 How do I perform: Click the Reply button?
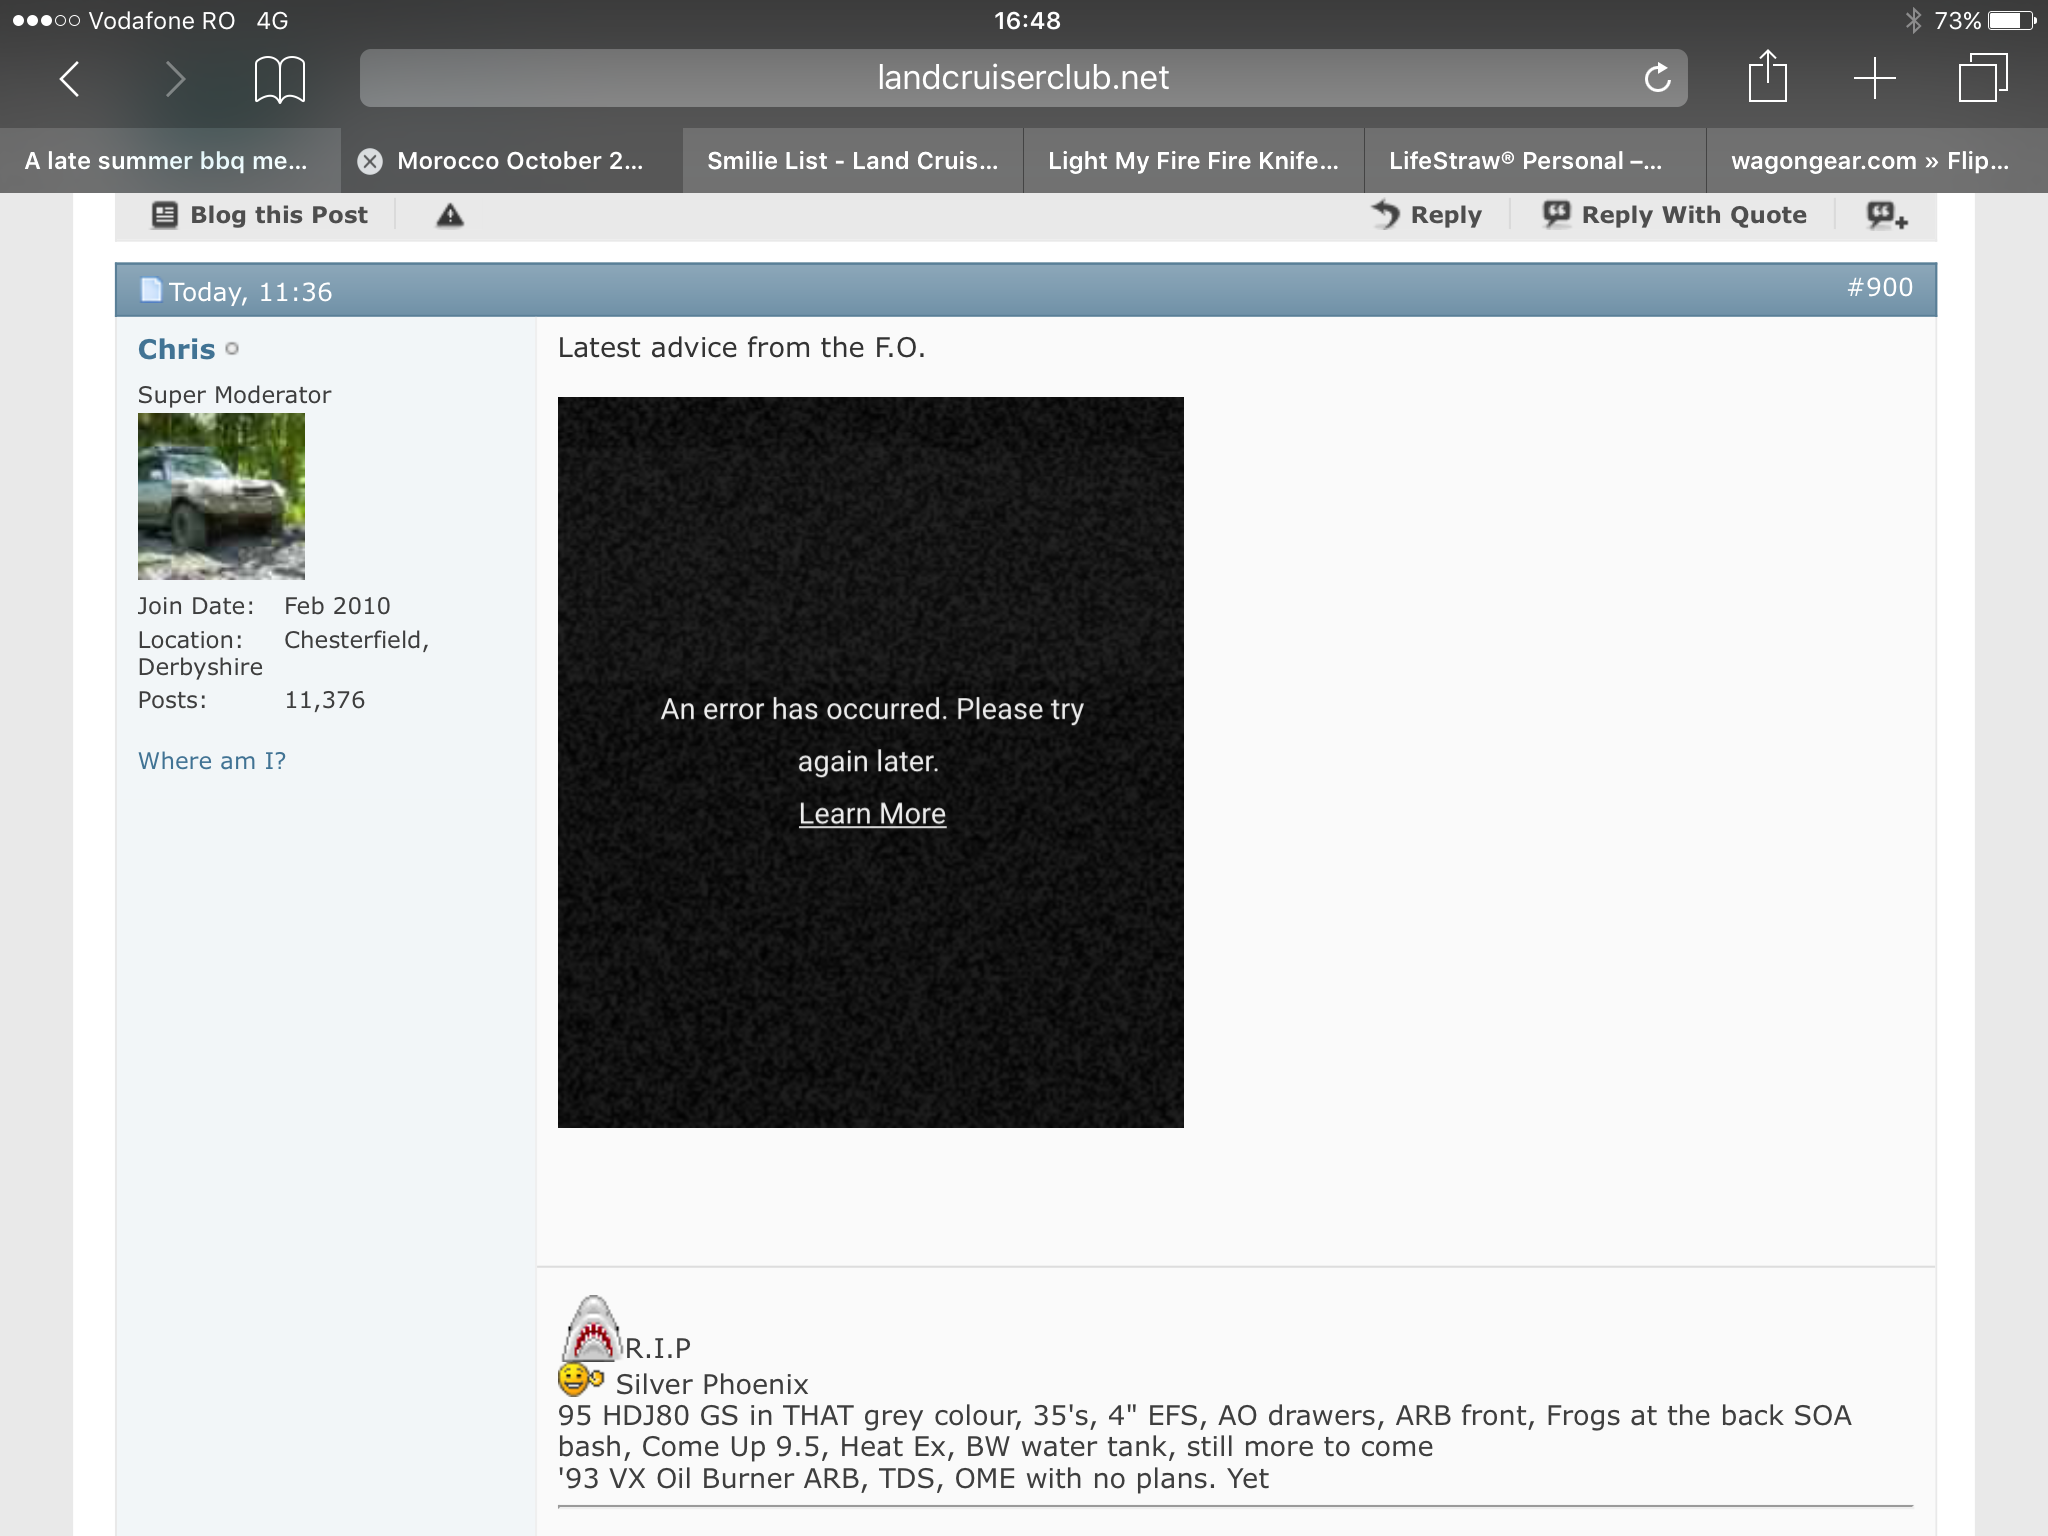click(x=1427, y=215)
